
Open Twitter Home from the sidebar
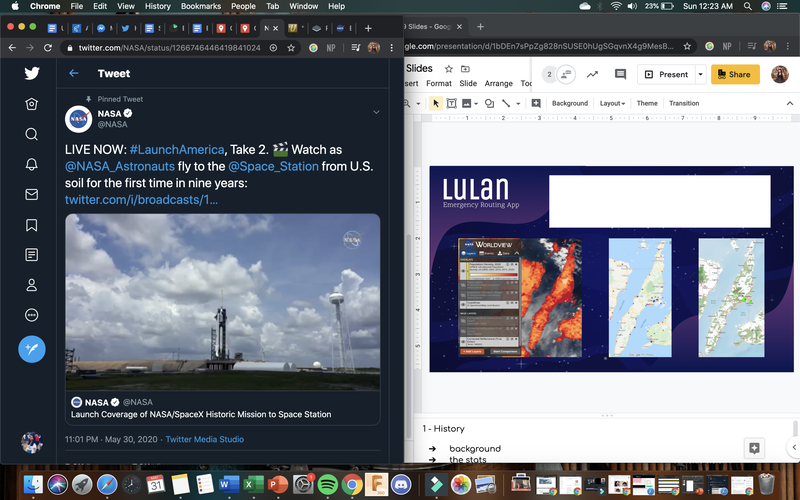(x=32, y=104)
